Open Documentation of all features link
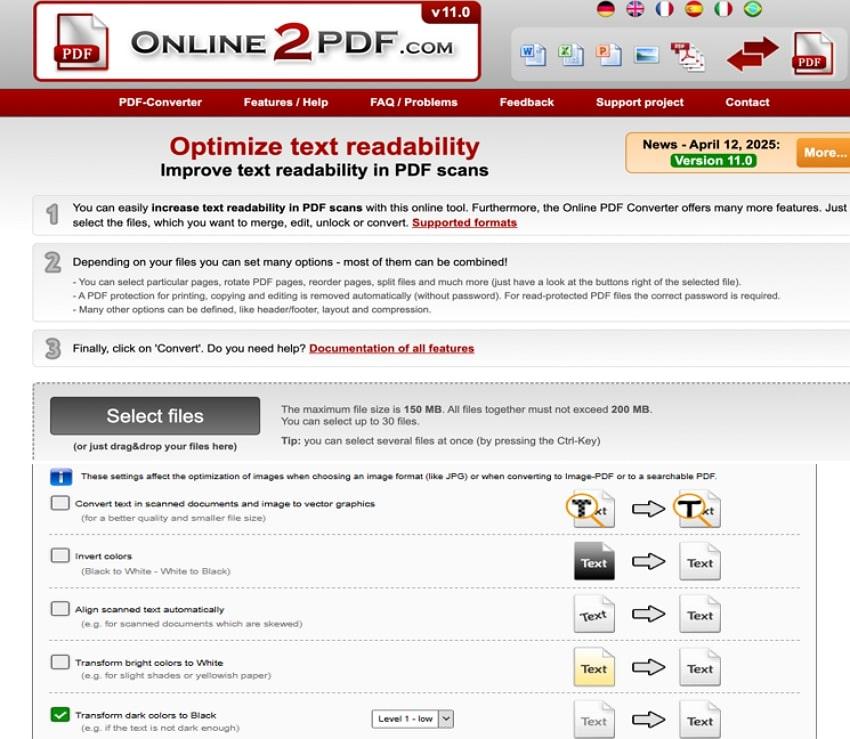The width and height of the screenshot is (850, 739). coord(391,349)
